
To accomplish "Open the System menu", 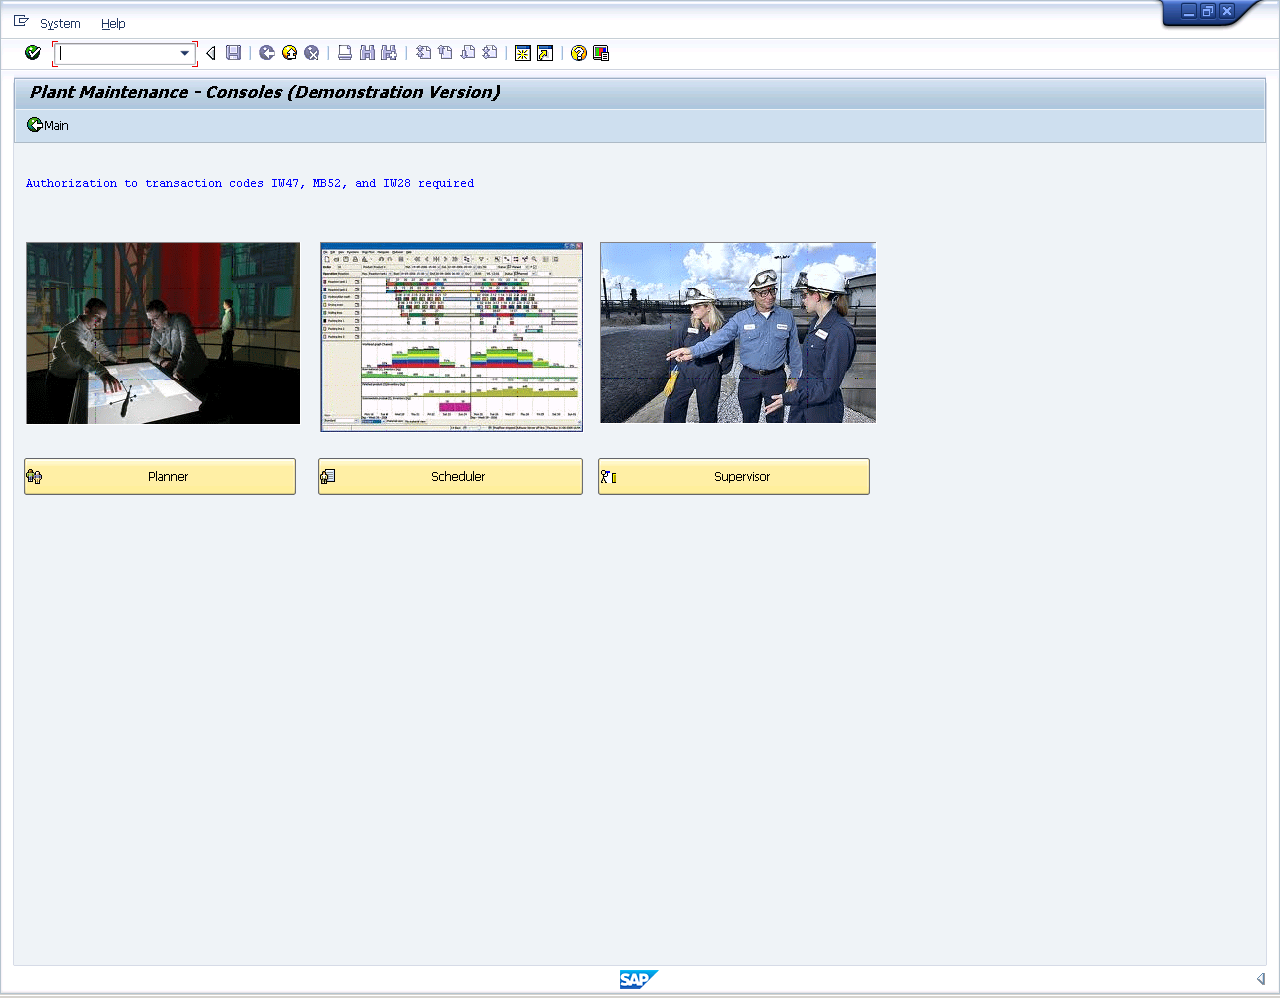I will [60, 24].
